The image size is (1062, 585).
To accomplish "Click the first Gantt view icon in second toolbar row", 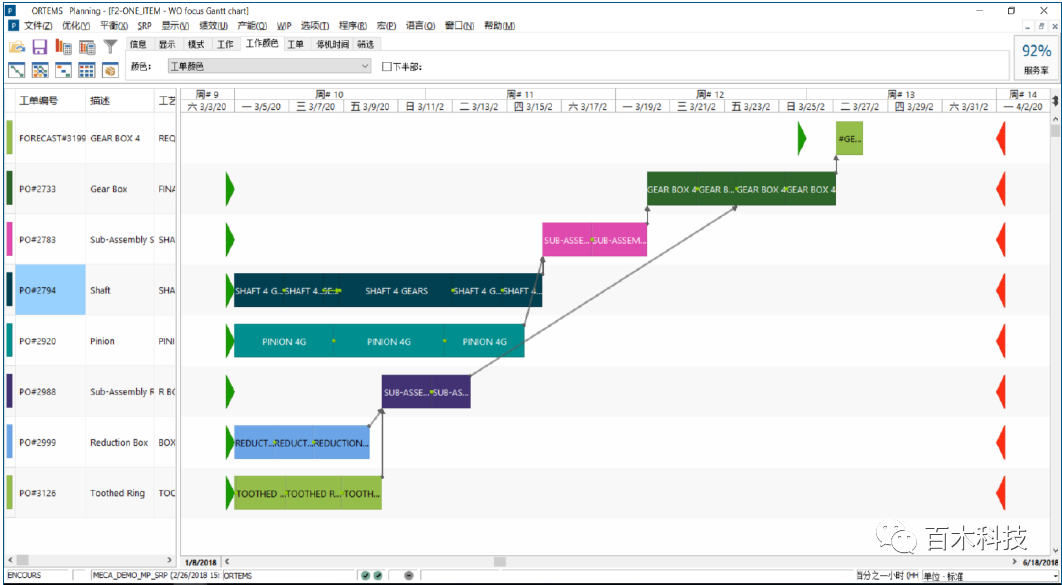I will tap(17, 70).
